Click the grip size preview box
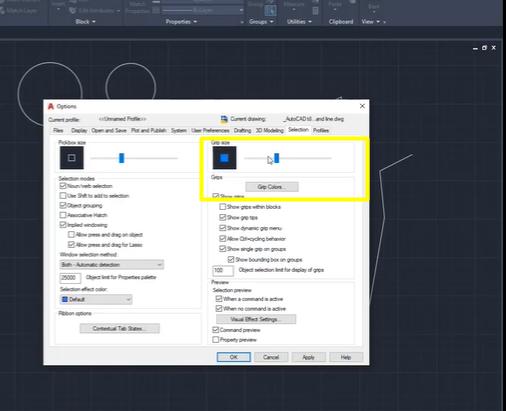This screenshot has width=506, height=411. pyautogui.click(x=224, y=158)
